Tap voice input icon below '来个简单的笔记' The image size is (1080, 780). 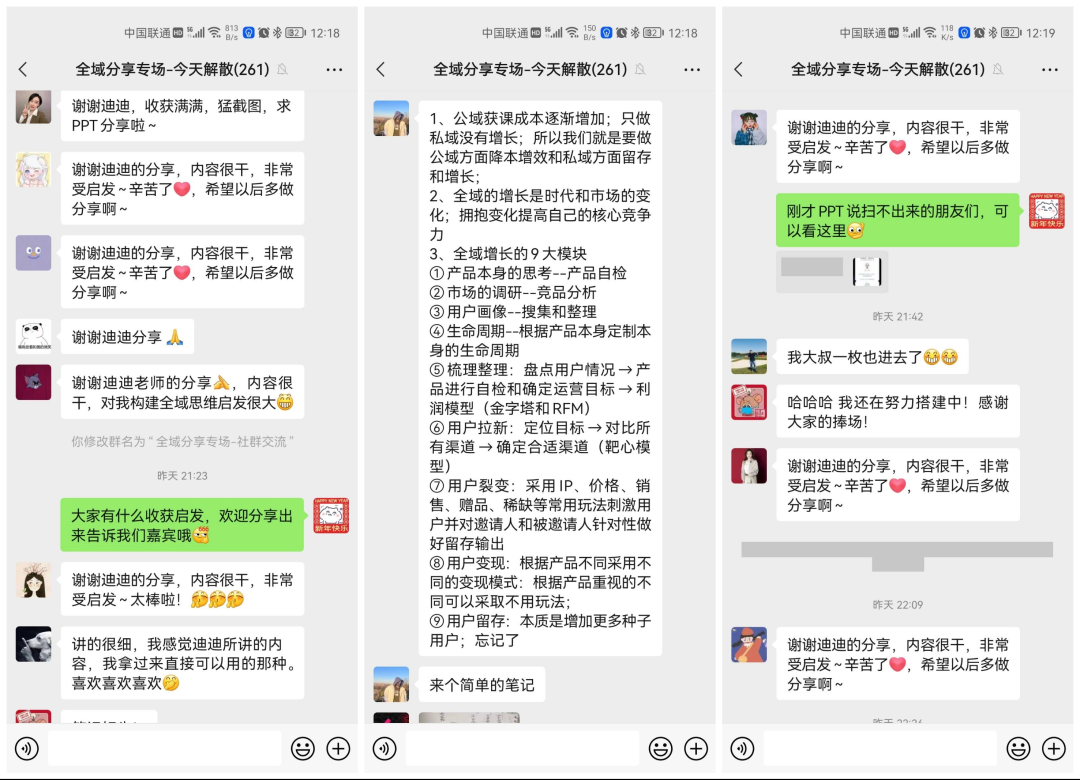384,748
